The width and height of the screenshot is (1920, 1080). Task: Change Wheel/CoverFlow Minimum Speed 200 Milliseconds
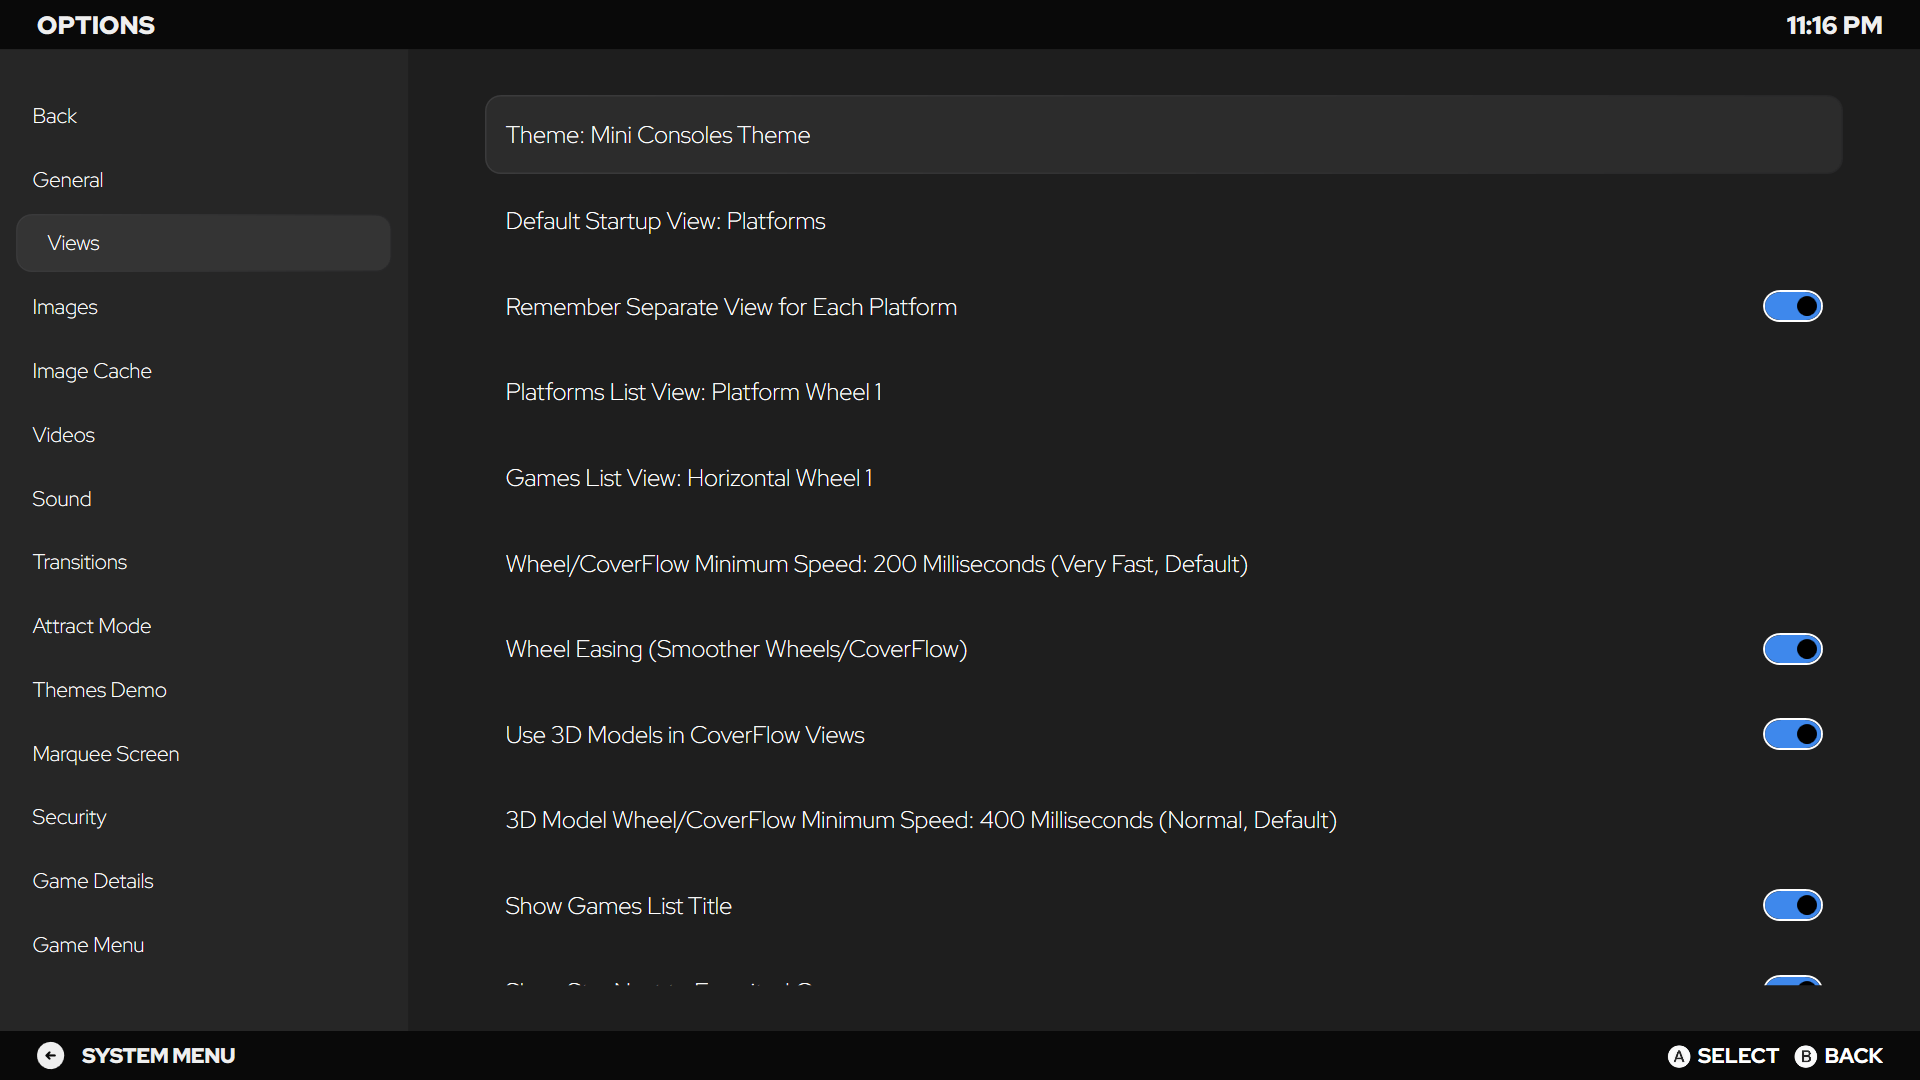point(1164,564)
